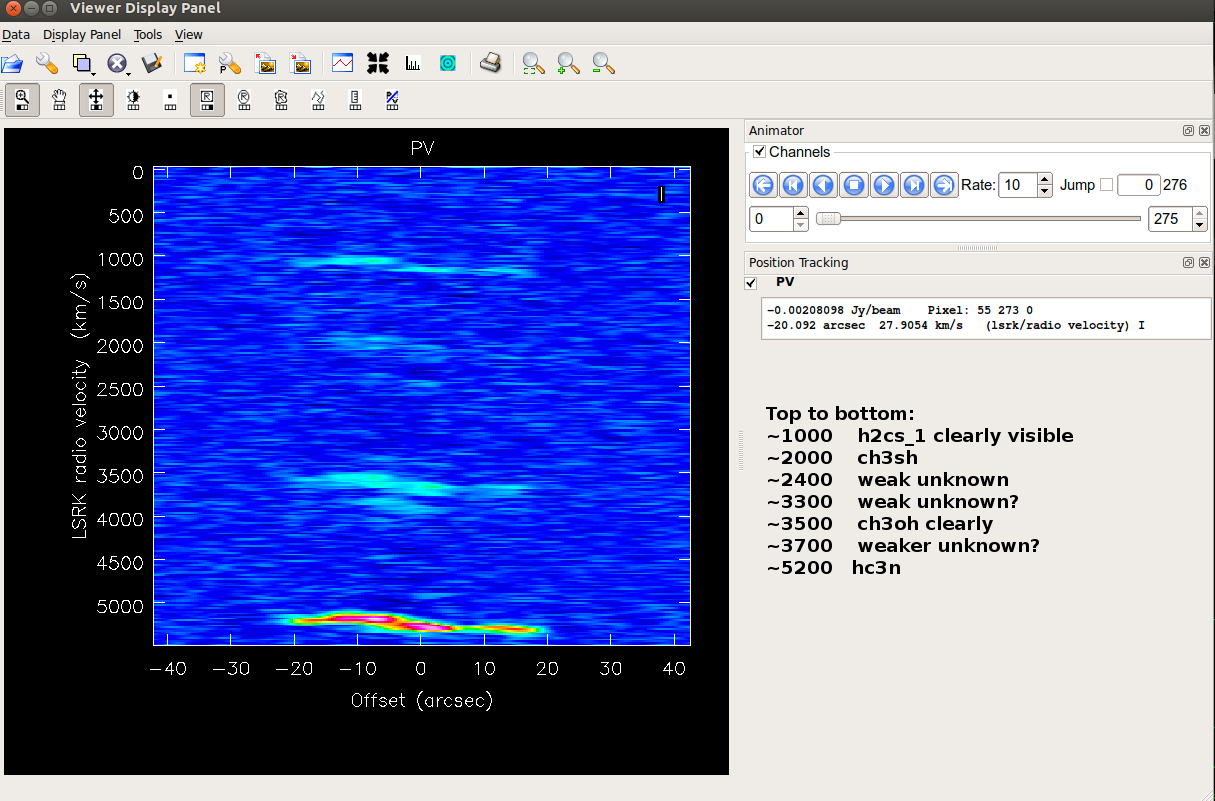Toggle the PV checkbox in Position Tracking
Image resolution: width=1215 pixels, height=801 pixels.
point(751,284)
